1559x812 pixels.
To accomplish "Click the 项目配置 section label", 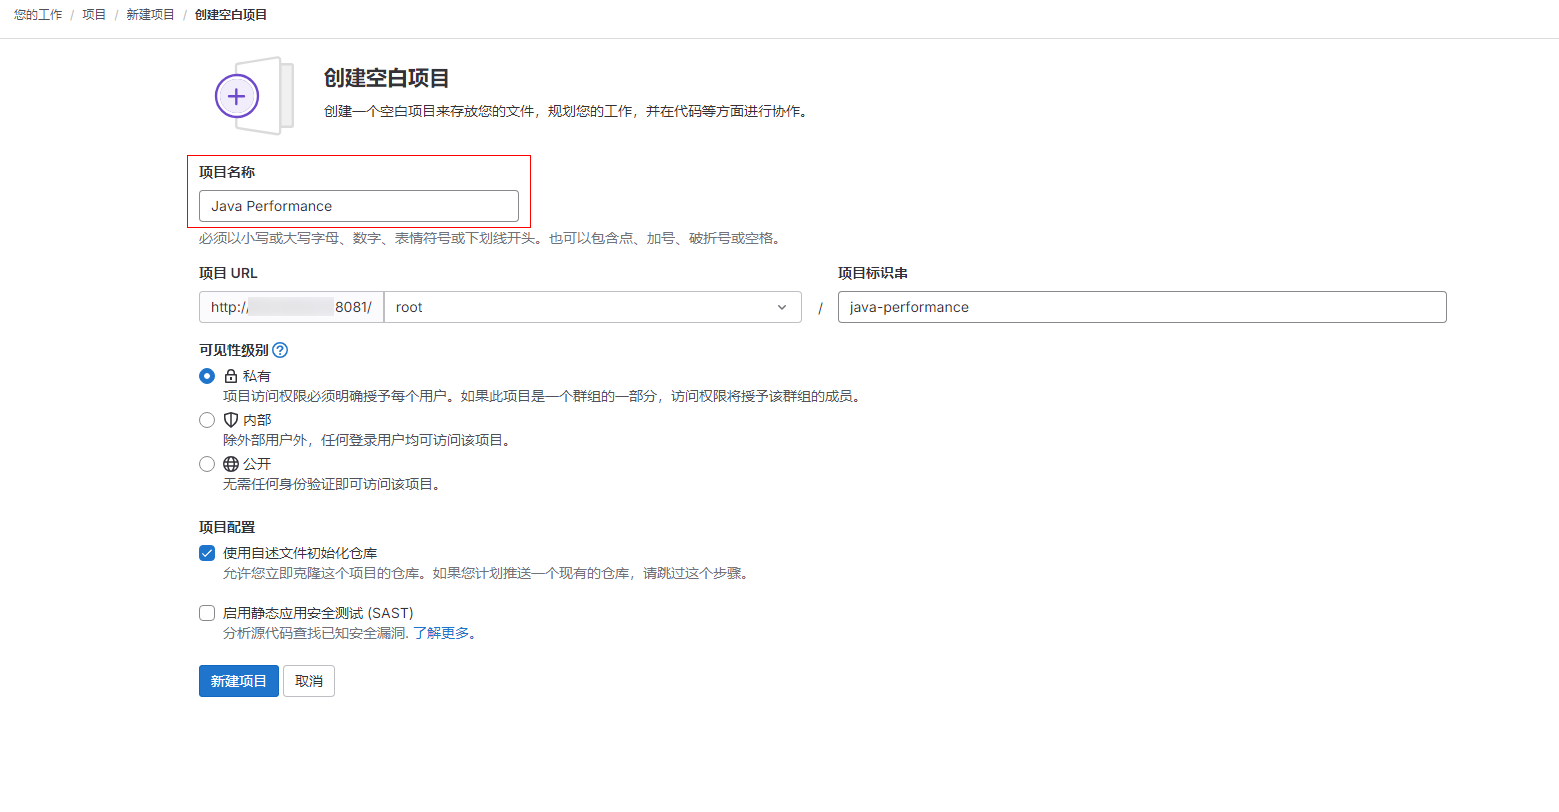I will [227, 527].
